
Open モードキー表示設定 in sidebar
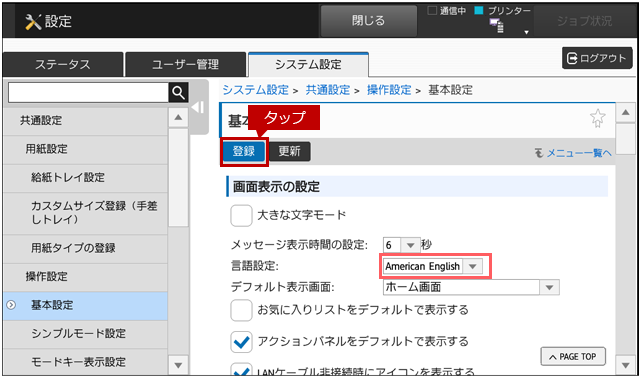(x=85, y=362)
